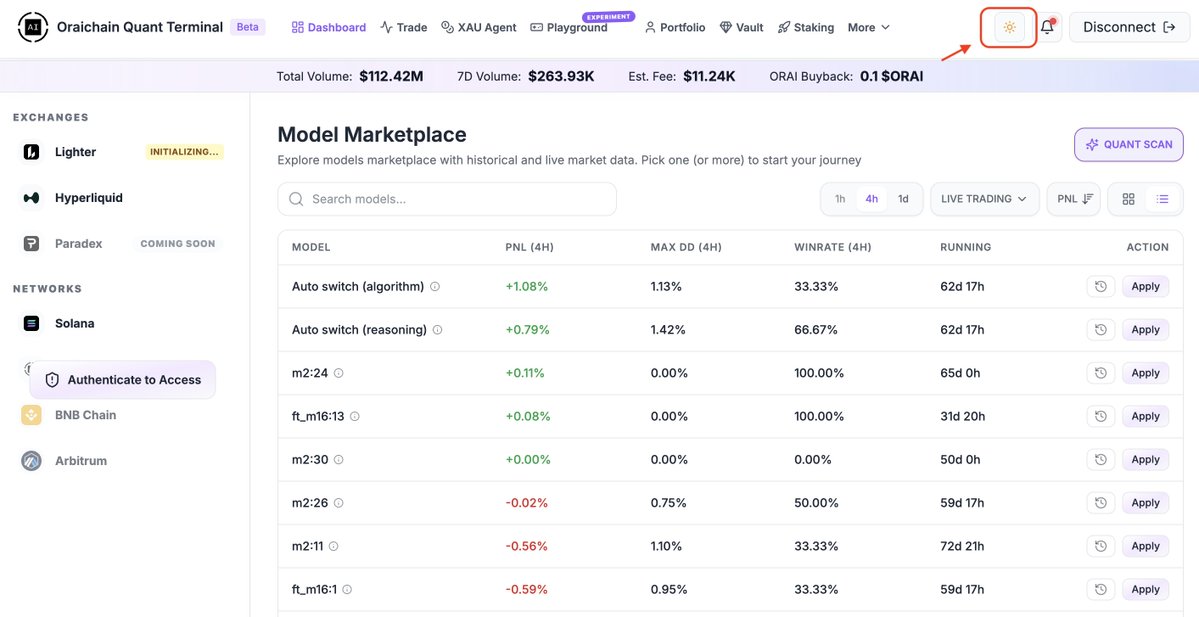Show info icon for m2:11
This screenshot has width=1199, height=617.
[334, 547]
